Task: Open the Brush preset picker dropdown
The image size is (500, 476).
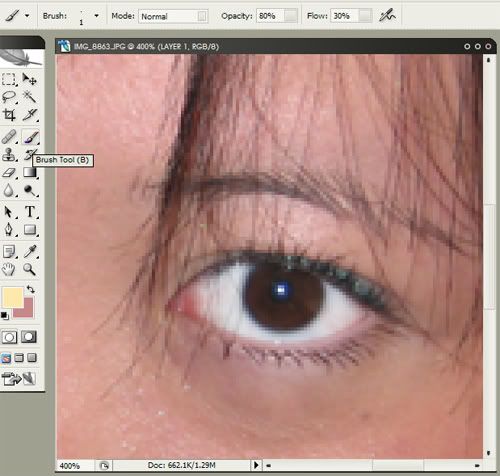Action: point(96,16)
